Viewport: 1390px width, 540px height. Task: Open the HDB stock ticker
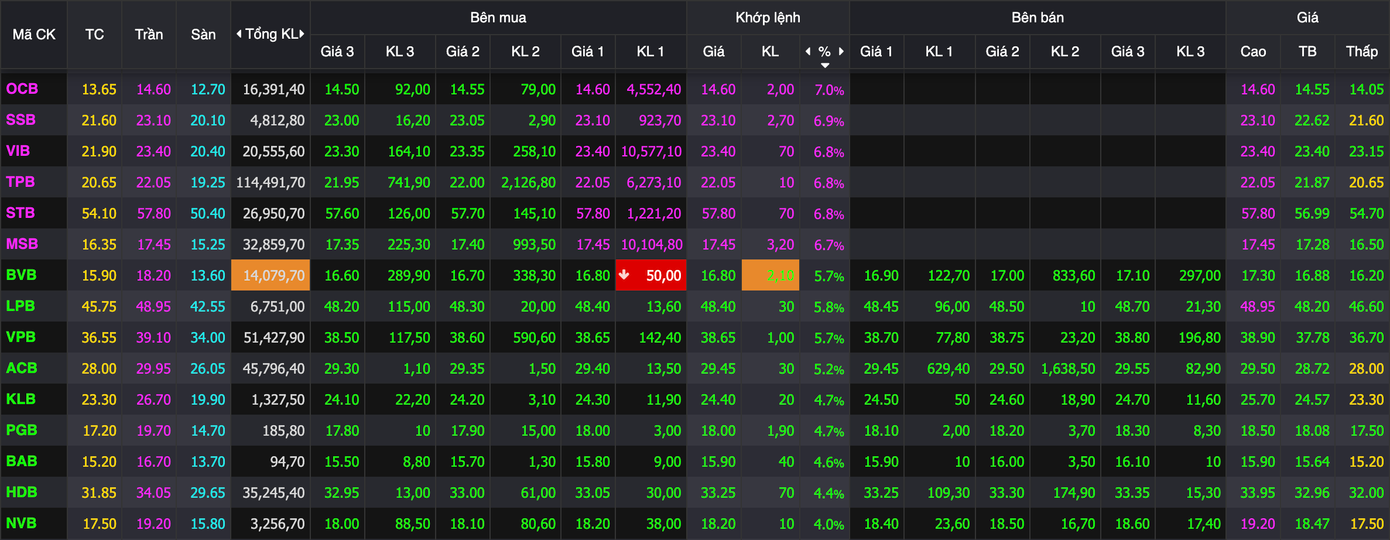click(x=21, y=492)
